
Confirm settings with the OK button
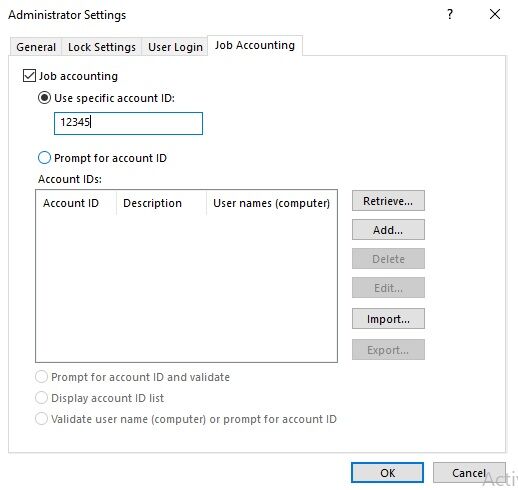point(387,473)
